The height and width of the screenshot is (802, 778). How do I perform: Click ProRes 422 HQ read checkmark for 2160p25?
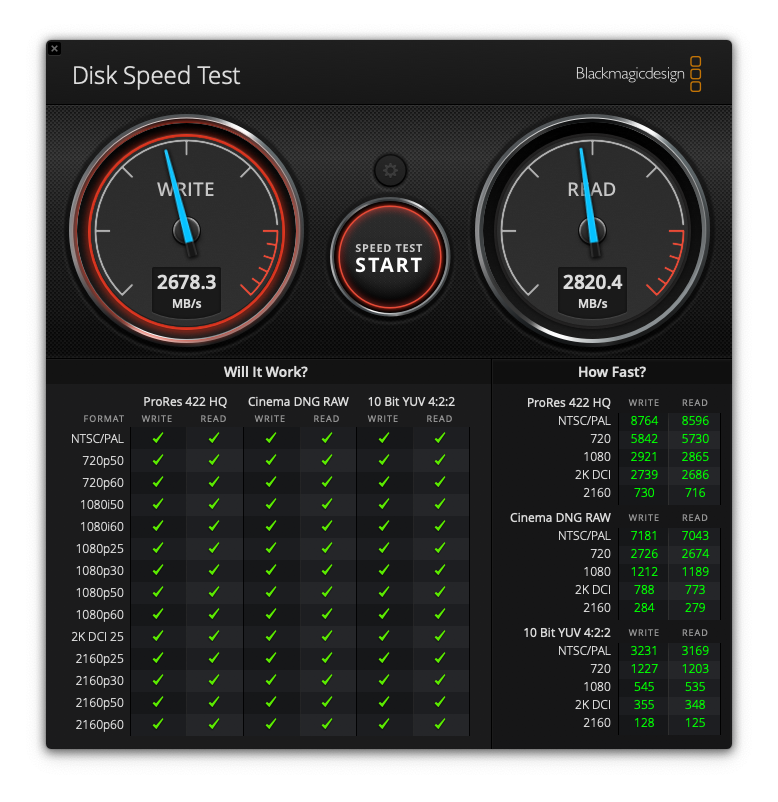[x=214, y=658]
